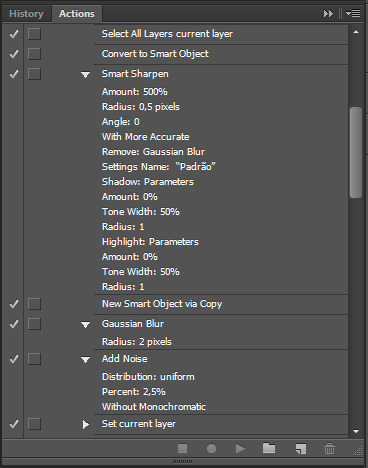Toggle checkmark for Gaussian Blur step

pos(14,324)
